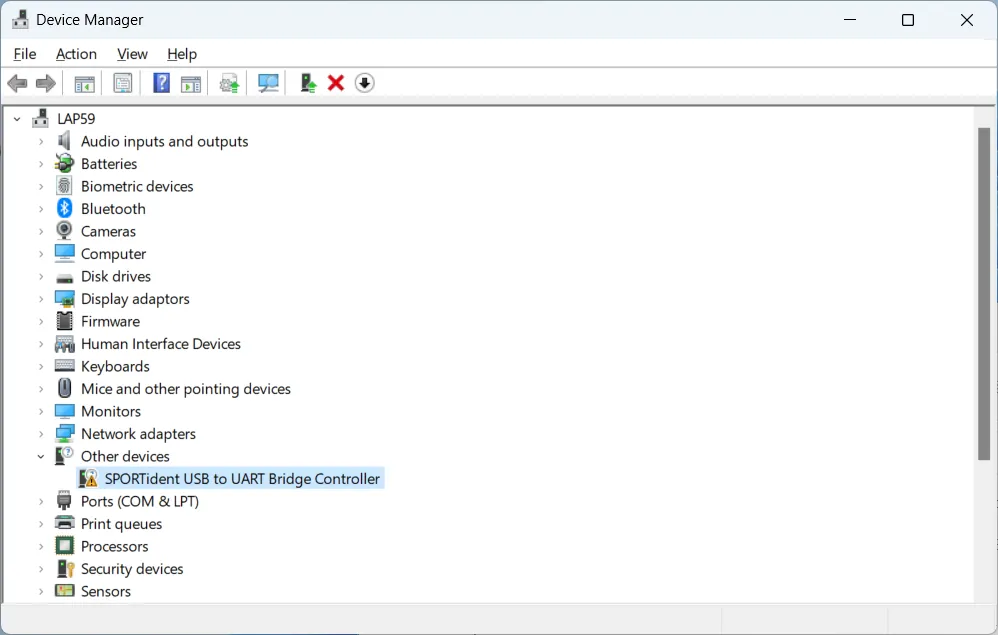
Task: Click the Update device driver toolbar icon
Action: point(308,83)
